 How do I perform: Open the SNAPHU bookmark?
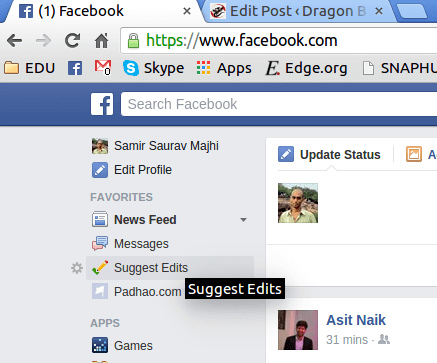pos(400,68)
